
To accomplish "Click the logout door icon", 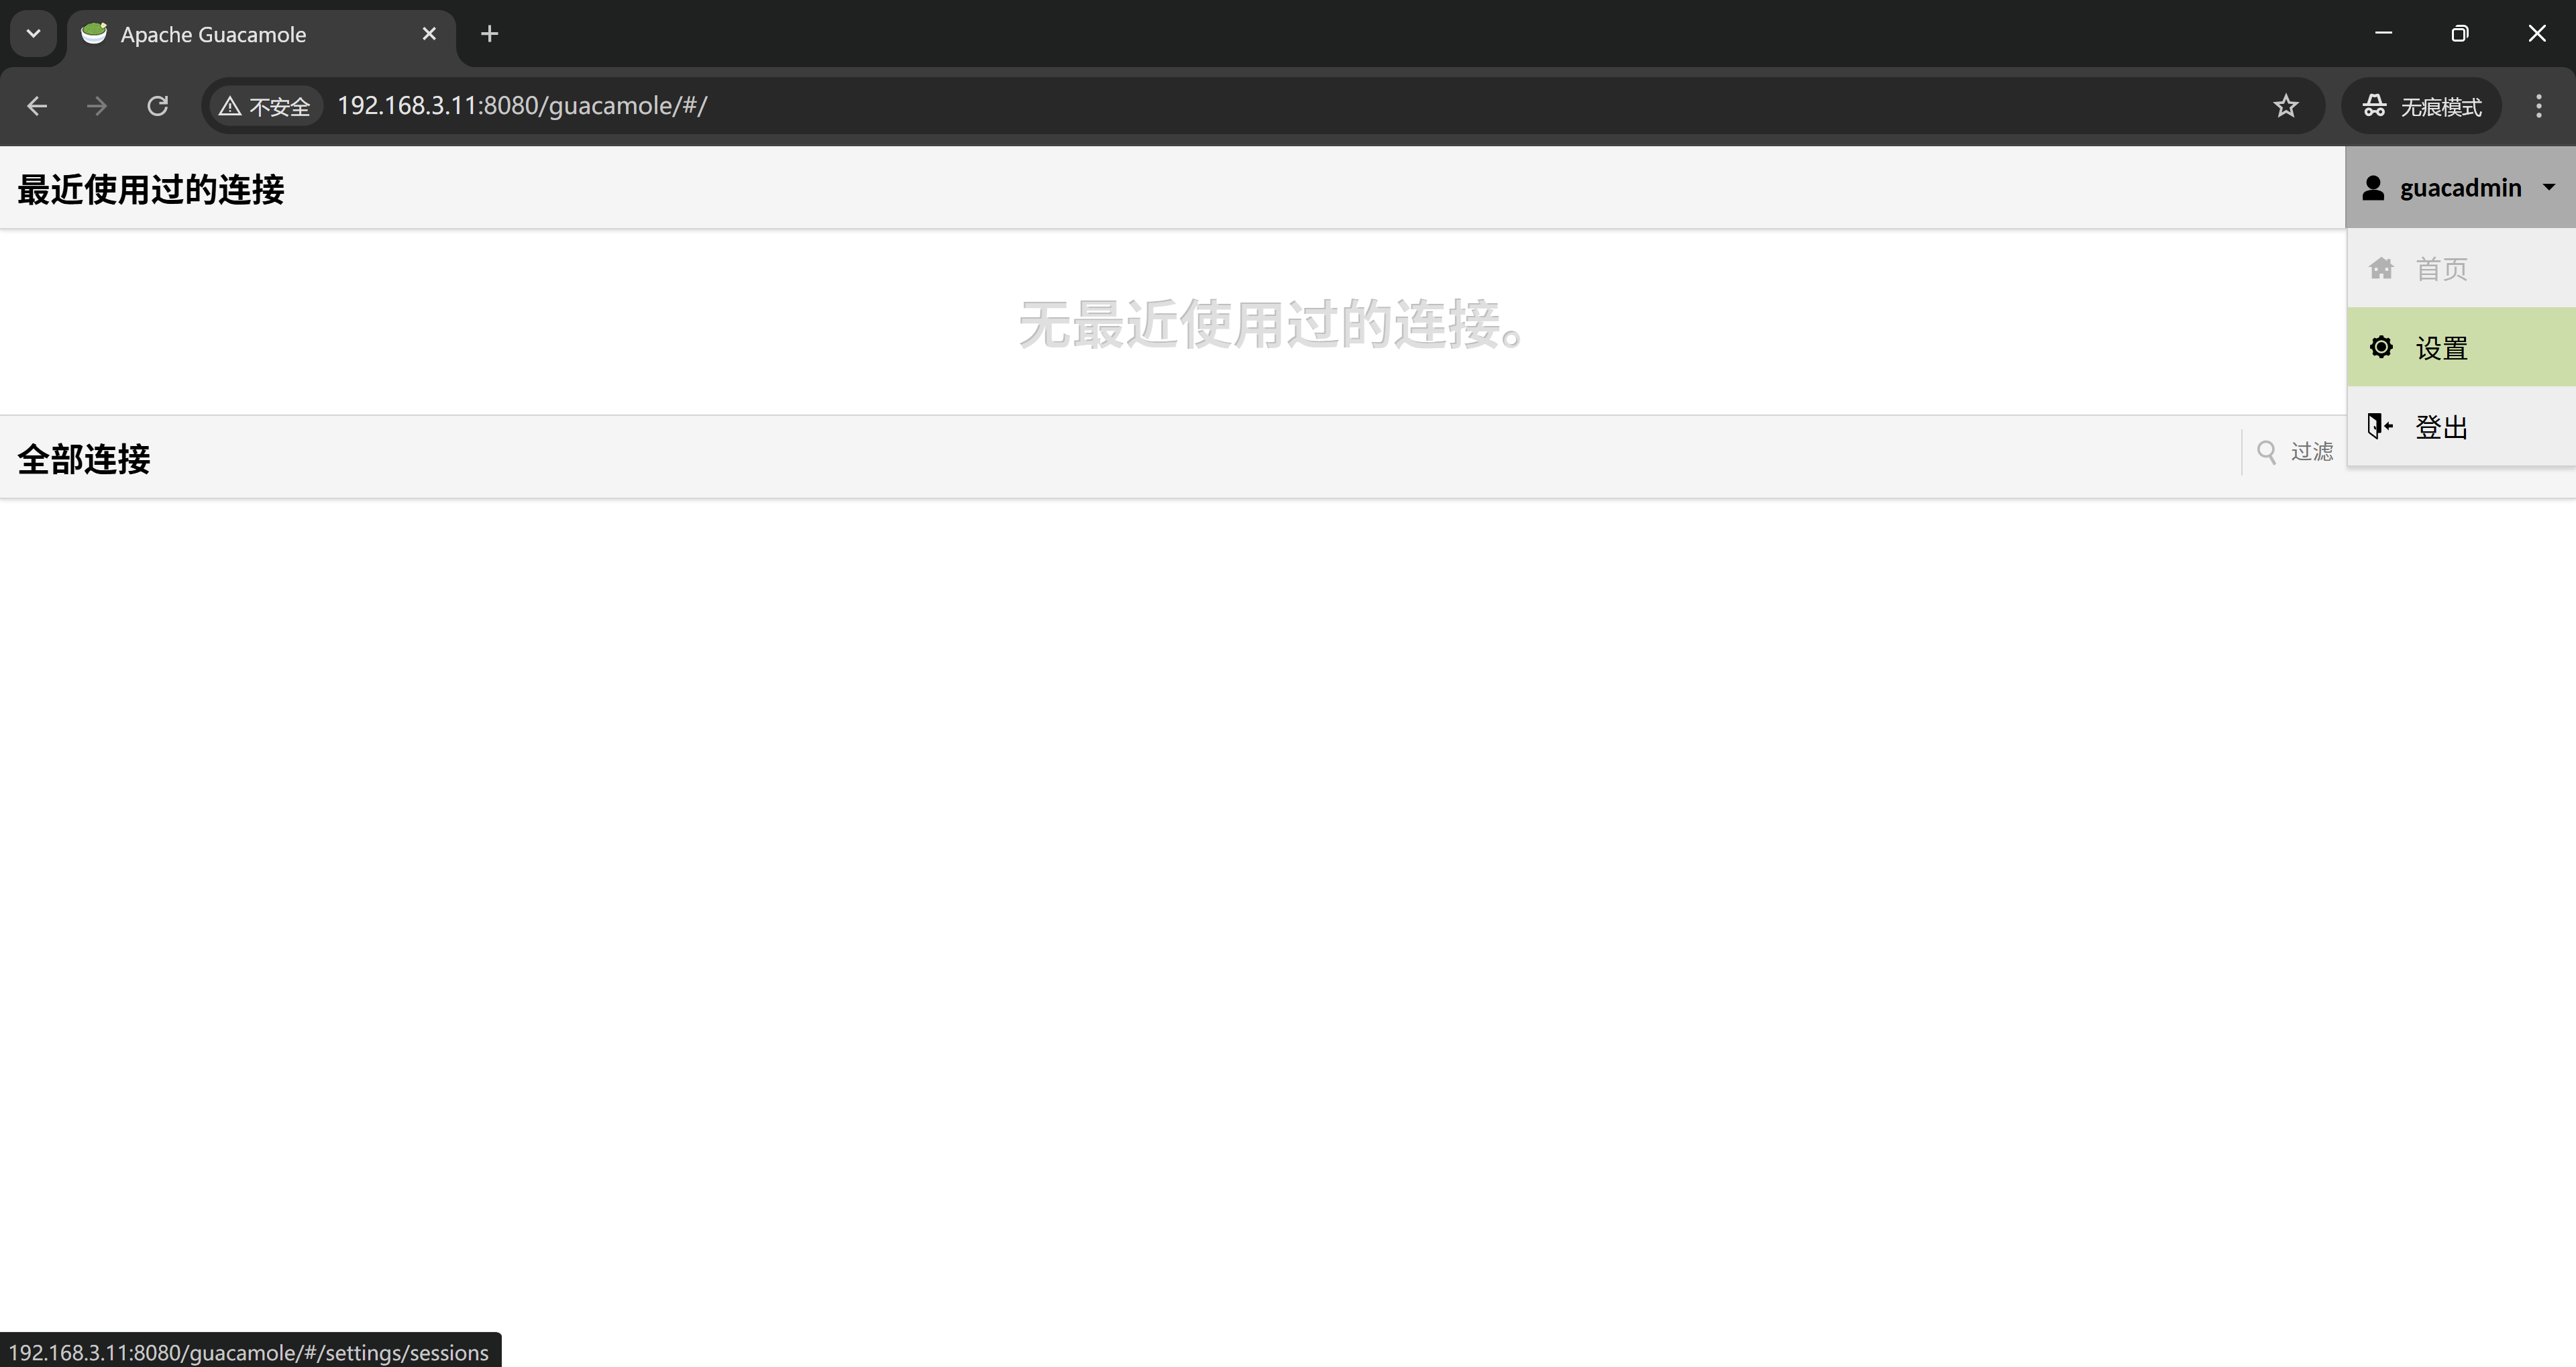I will [2380, 426].
